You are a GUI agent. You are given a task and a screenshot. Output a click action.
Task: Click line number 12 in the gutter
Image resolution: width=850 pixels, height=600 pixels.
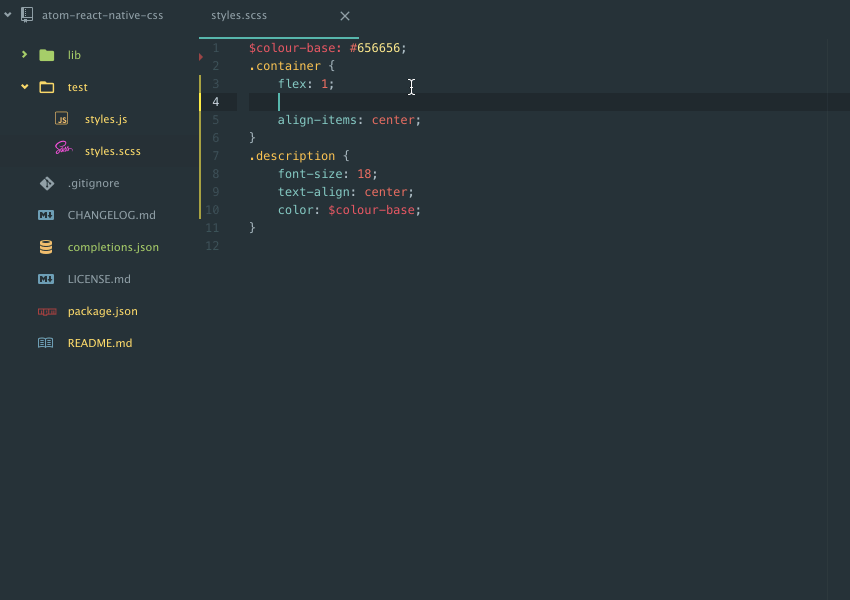[212, 246]
